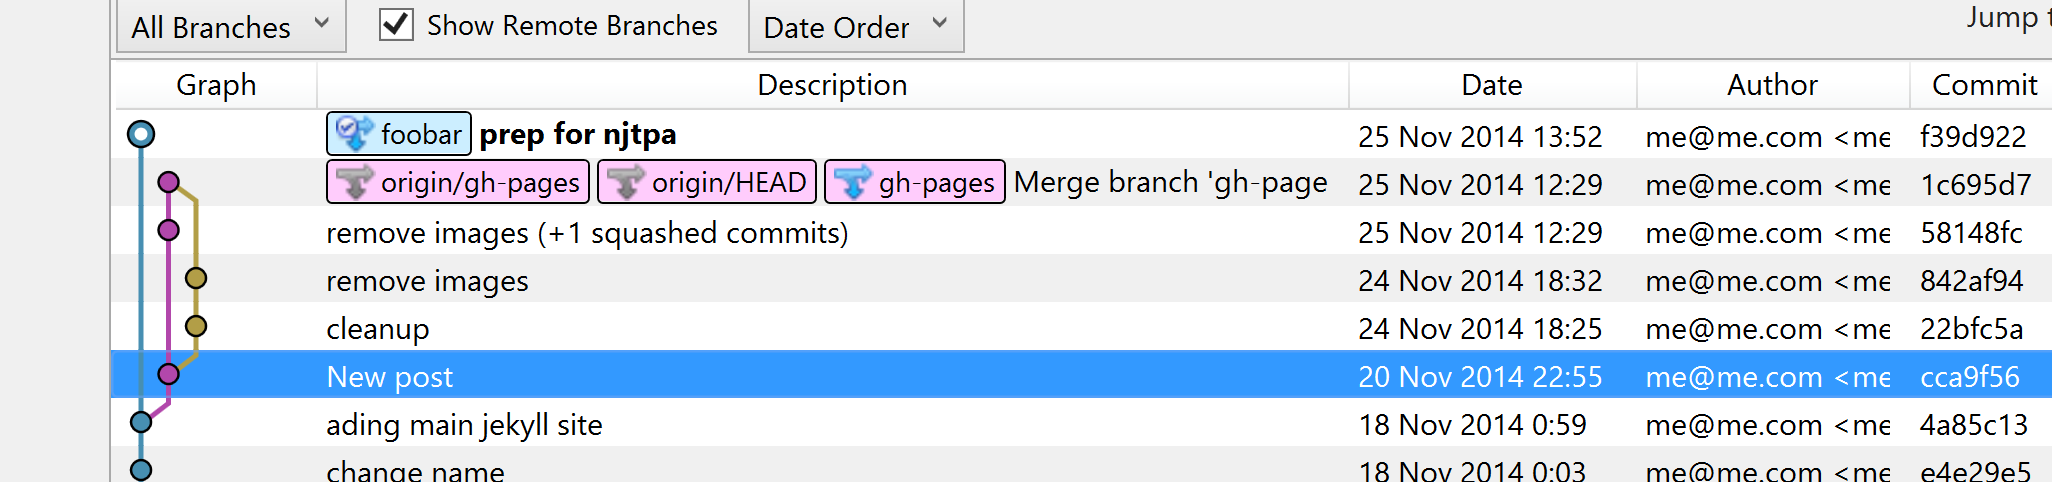Open the All Branches dropdown
Screen dimensions: 2052x482
pos(231,27)
